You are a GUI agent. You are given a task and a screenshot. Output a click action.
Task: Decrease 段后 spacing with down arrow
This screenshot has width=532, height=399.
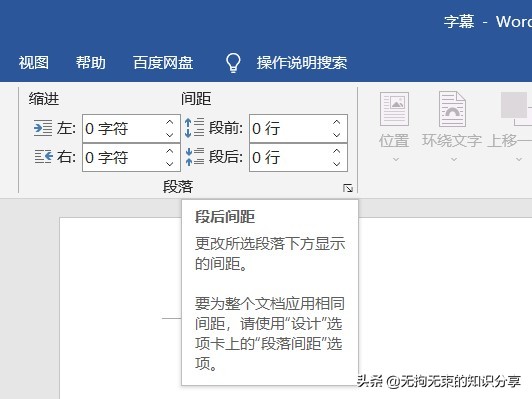[x=337, y=164]
